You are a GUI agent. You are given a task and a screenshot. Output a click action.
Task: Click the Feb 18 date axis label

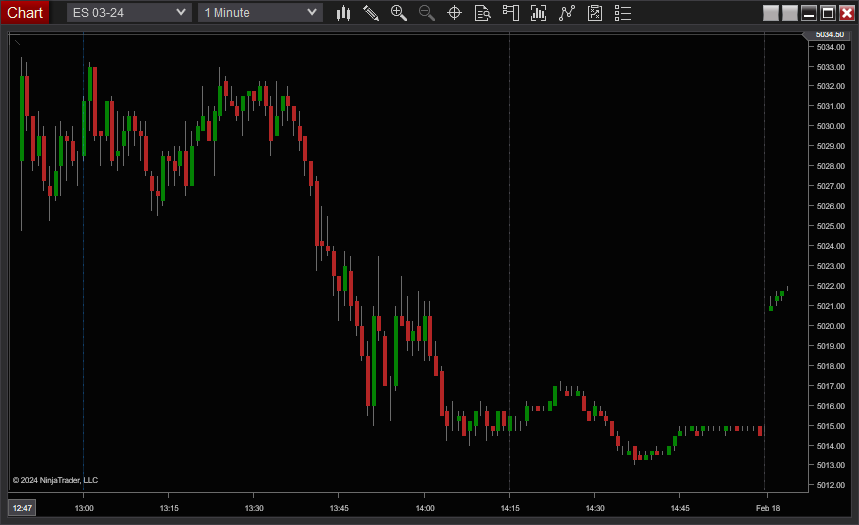click(768, 508)
